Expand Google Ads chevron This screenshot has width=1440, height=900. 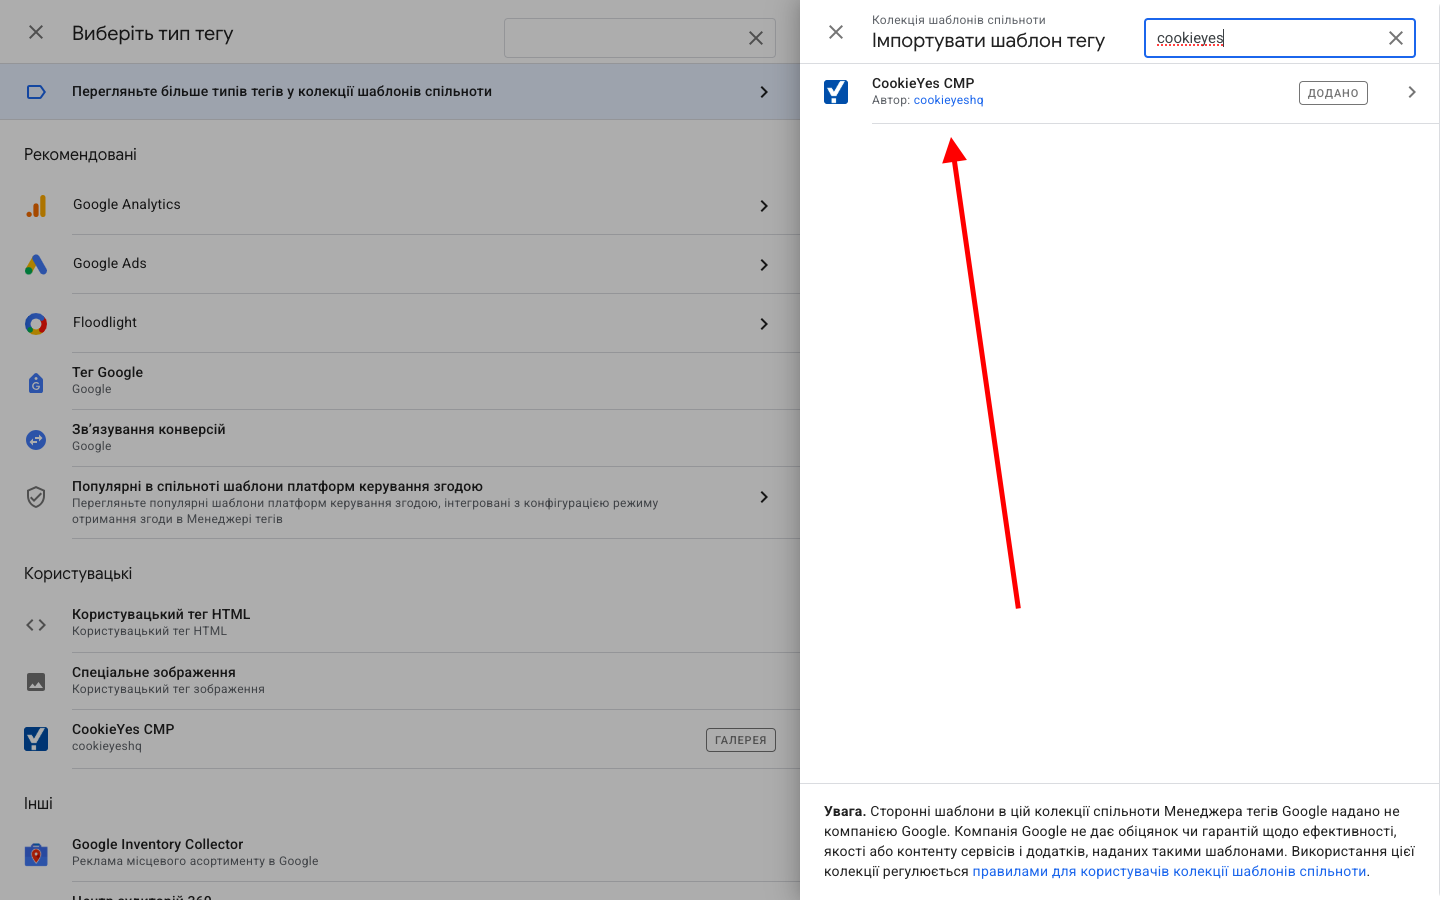click(764, 265)
